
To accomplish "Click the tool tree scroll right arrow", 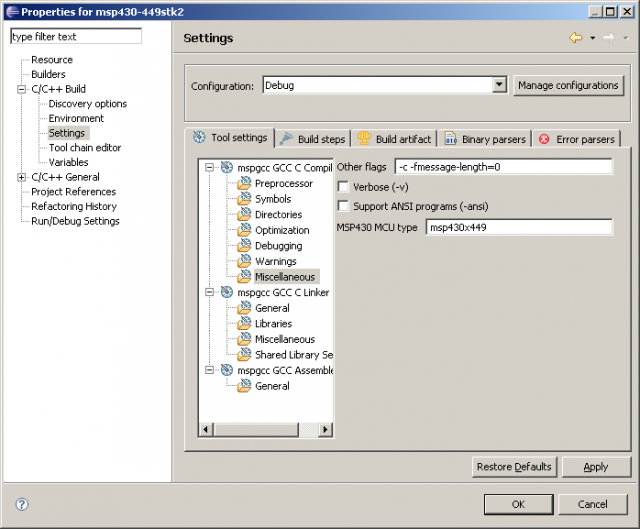I will 325,429.
